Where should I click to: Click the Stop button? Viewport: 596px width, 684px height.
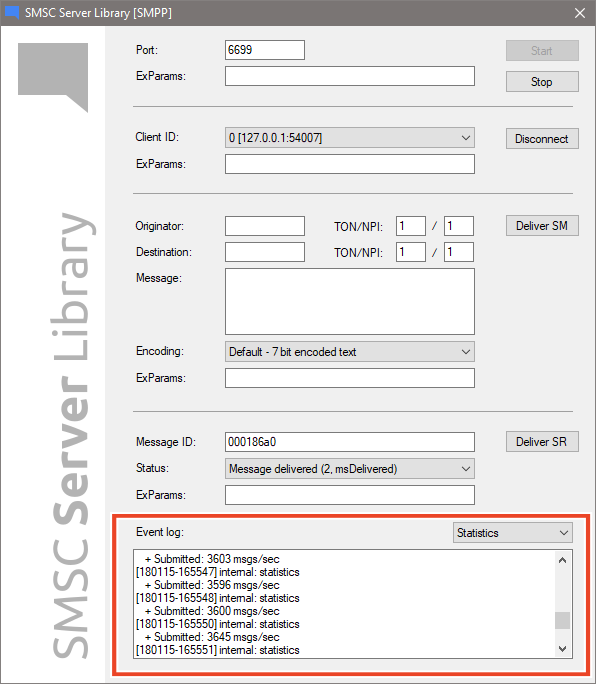click(542, 82)
